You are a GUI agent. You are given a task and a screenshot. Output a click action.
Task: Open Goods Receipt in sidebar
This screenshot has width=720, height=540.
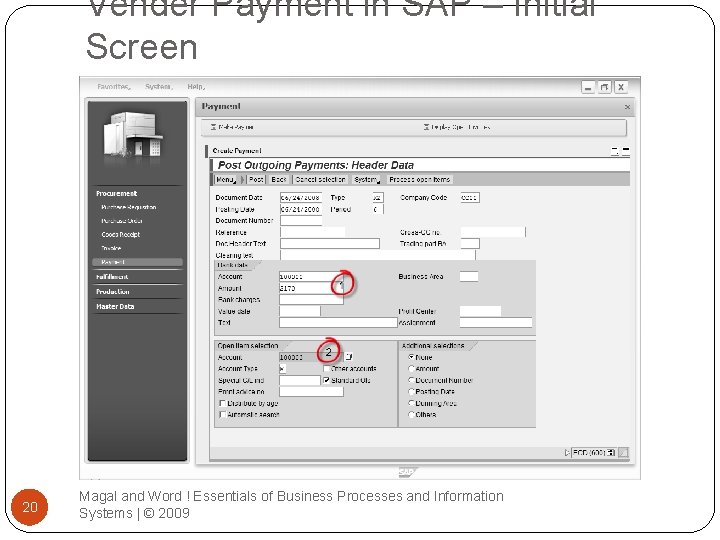121,234
